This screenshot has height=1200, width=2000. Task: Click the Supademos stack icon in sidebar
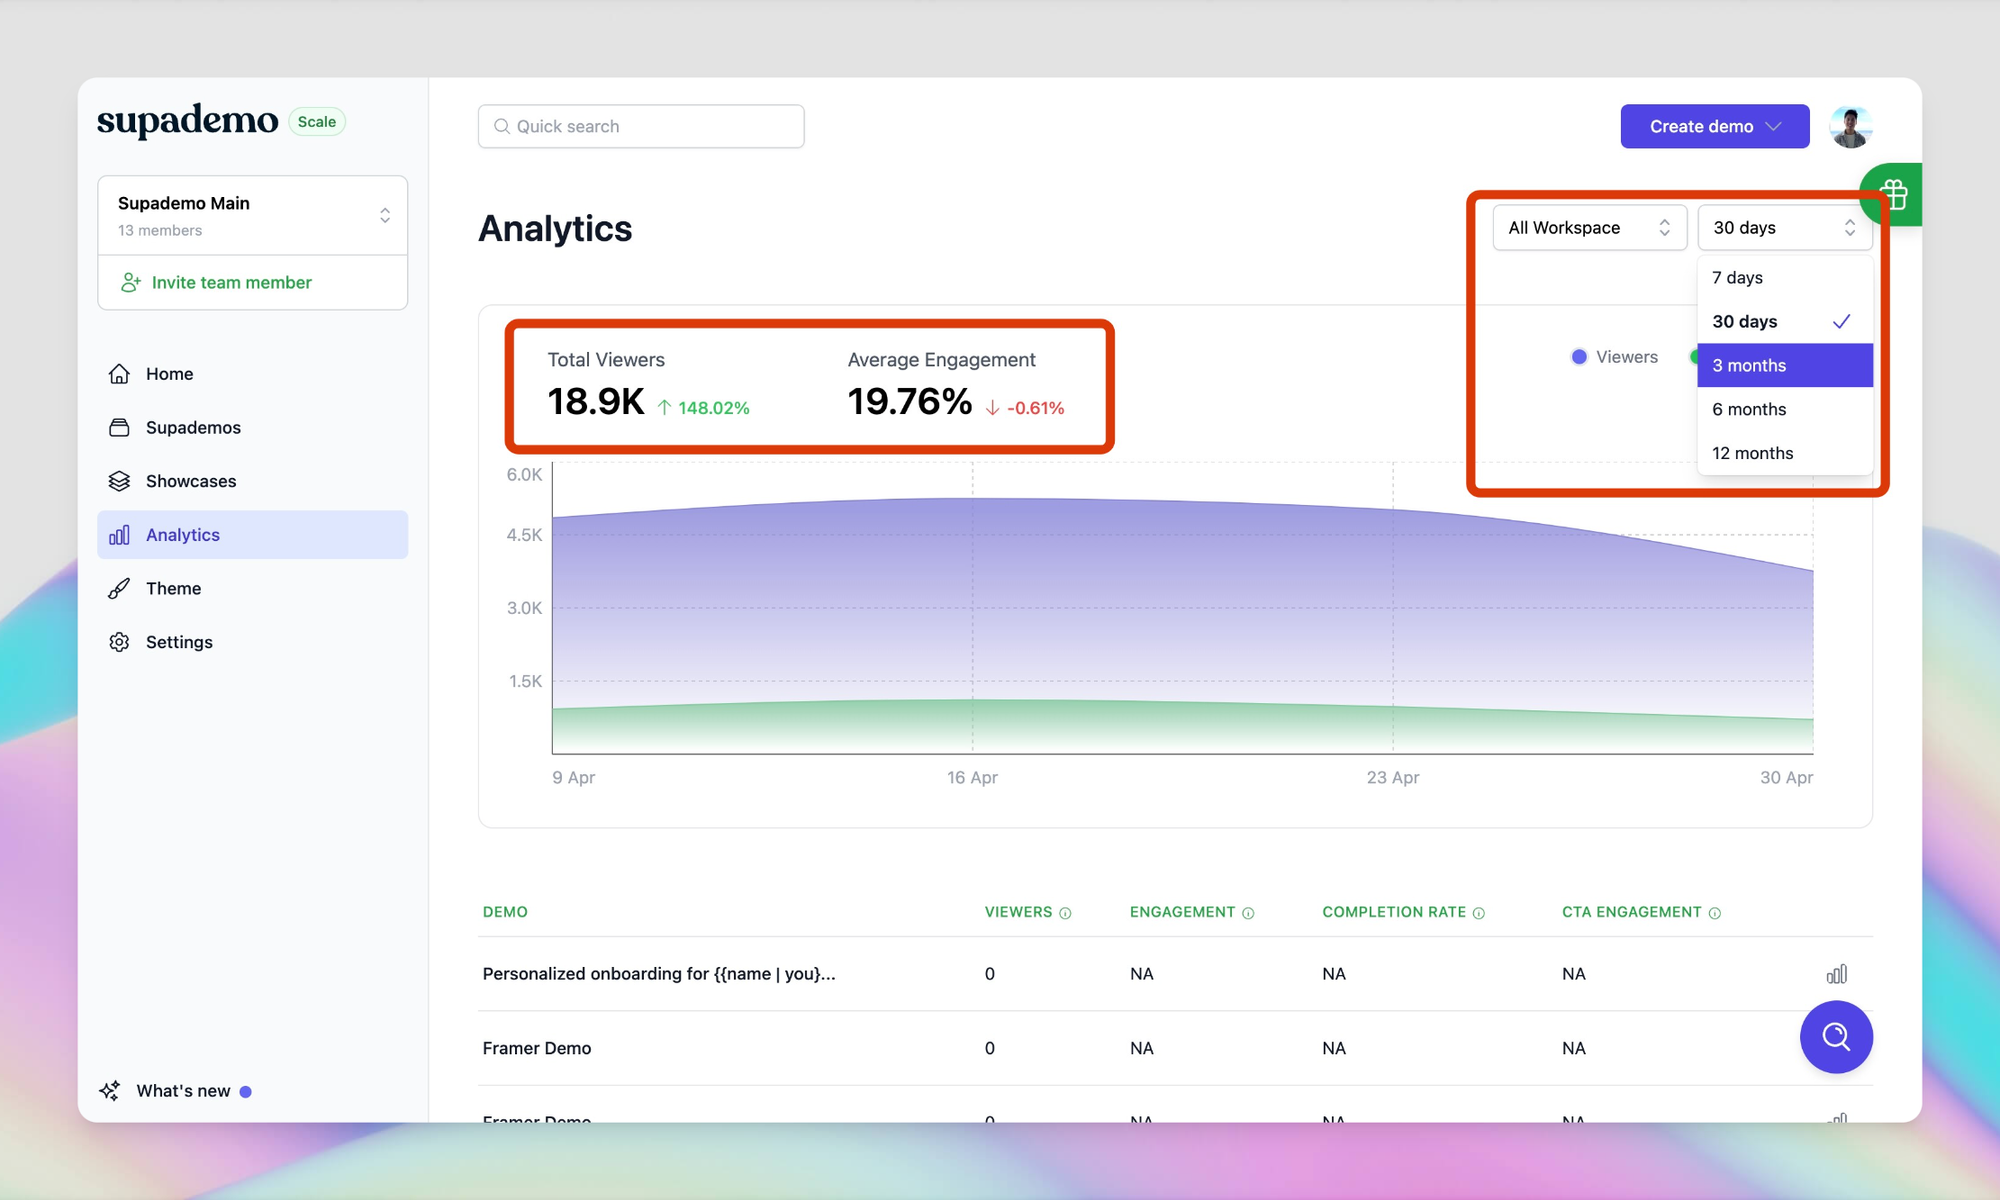click(x=119, y=428)
